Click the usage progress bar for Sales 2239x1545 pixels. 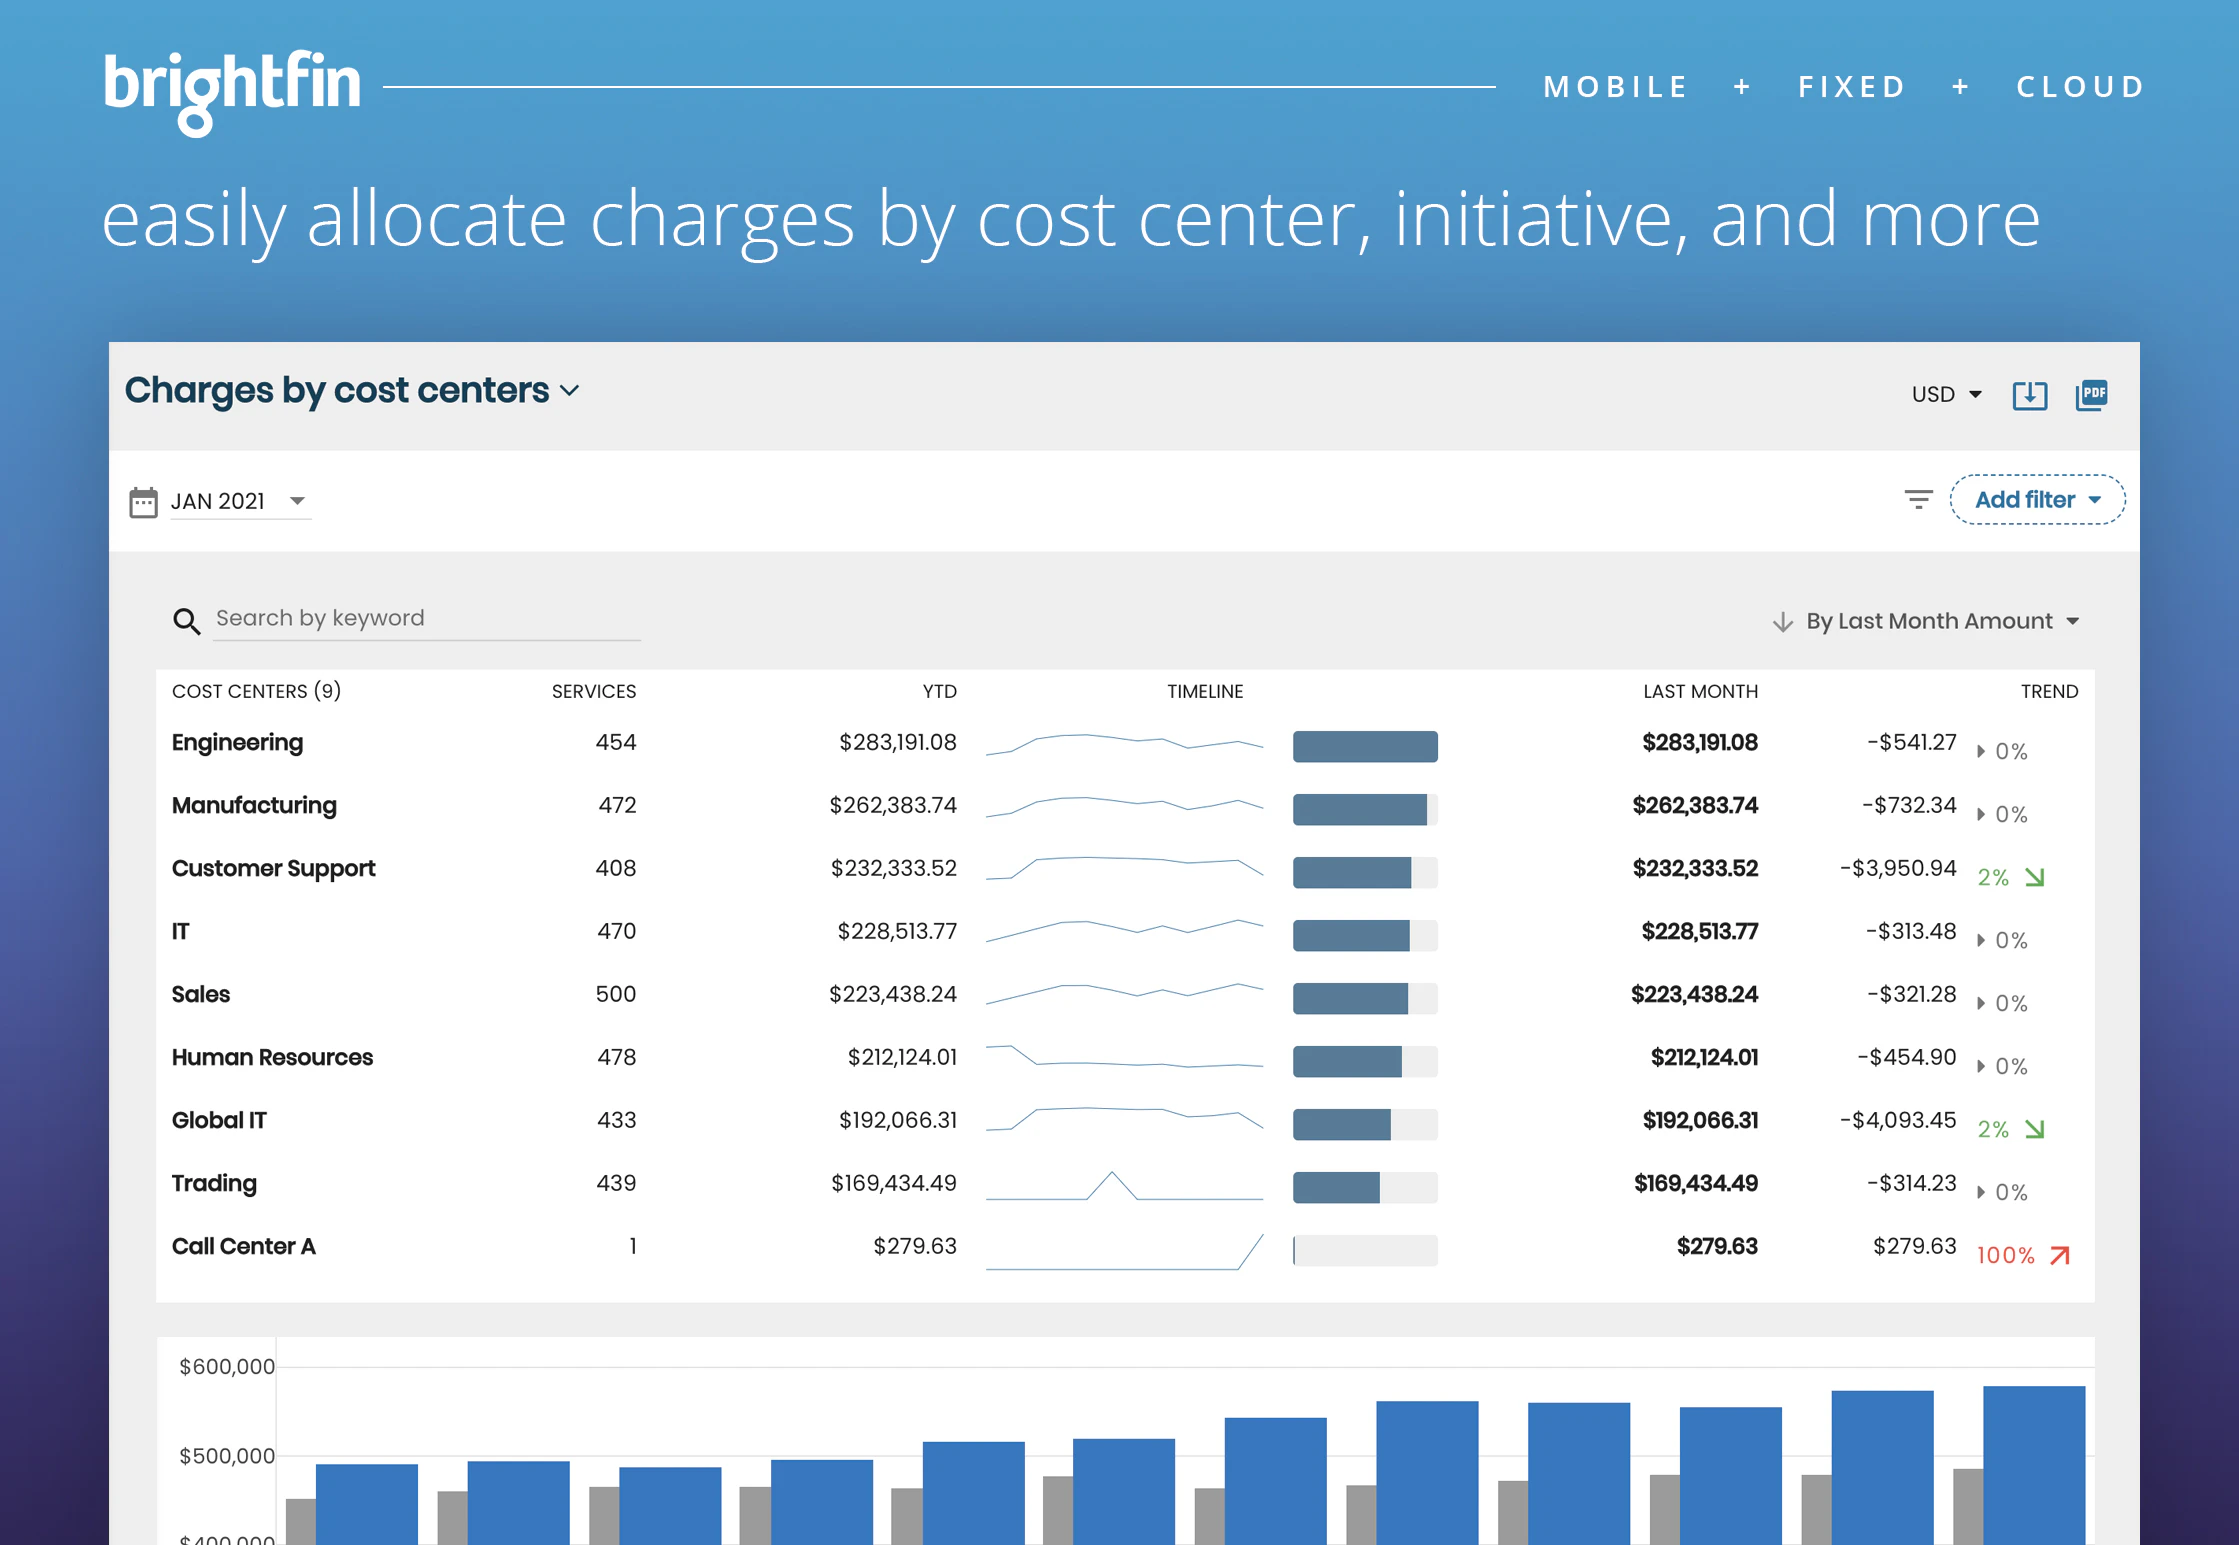click(1364, 998)
